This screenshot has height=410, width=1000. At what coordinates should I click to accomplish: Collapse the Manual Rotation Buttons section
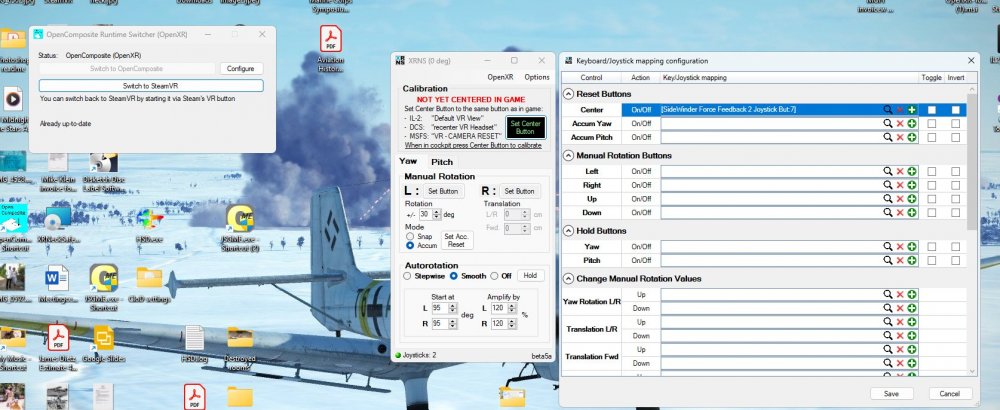(x=569, y=155)
